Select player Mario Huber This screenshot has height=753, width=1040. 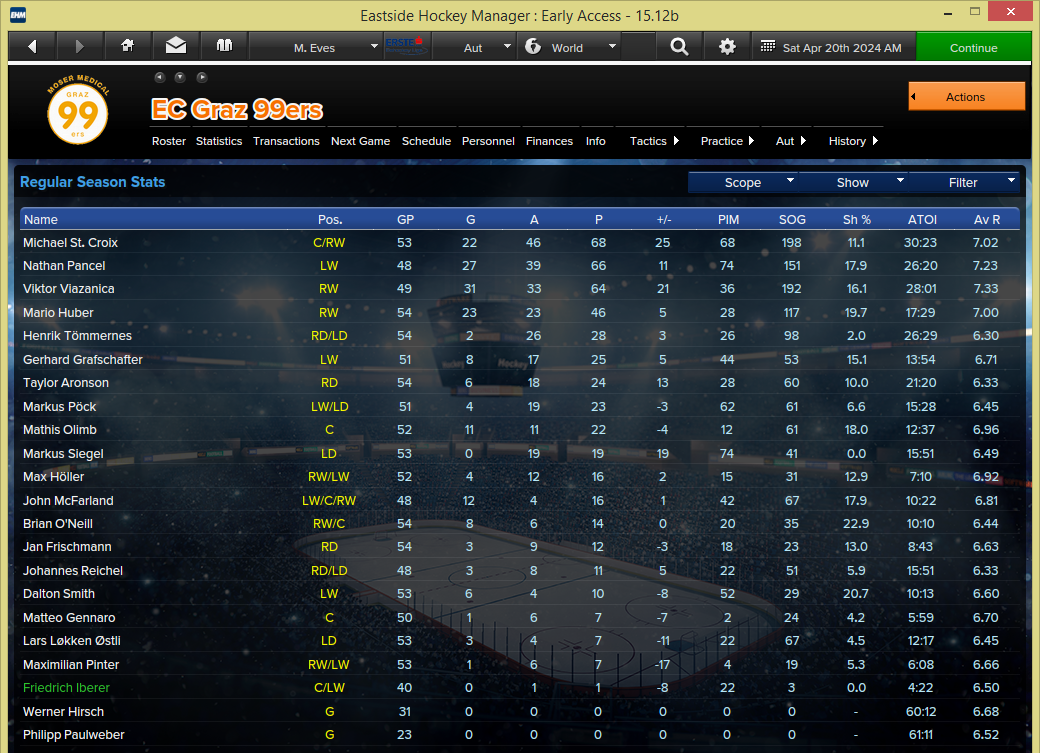point(58,312)
